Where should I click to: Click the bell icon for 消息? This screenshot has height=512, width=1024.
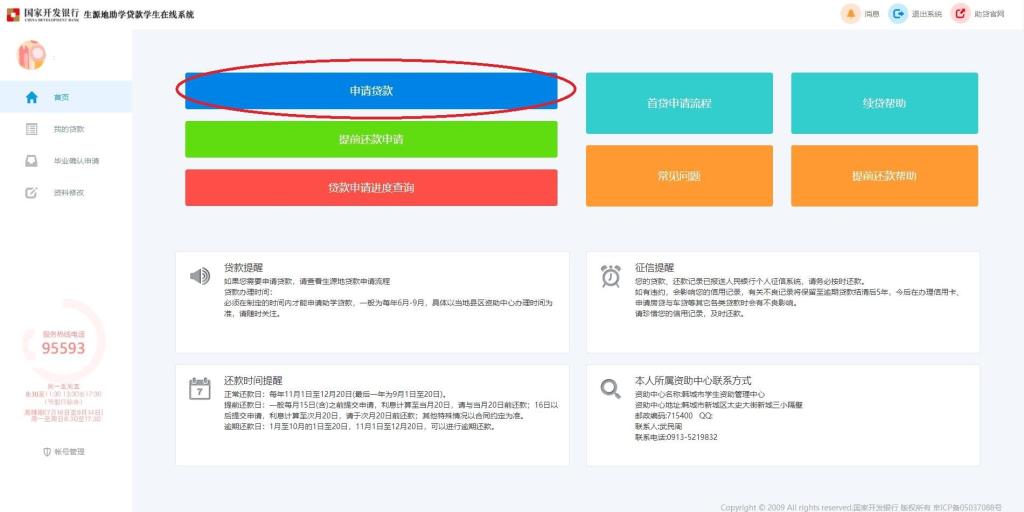tap(850, 14)
